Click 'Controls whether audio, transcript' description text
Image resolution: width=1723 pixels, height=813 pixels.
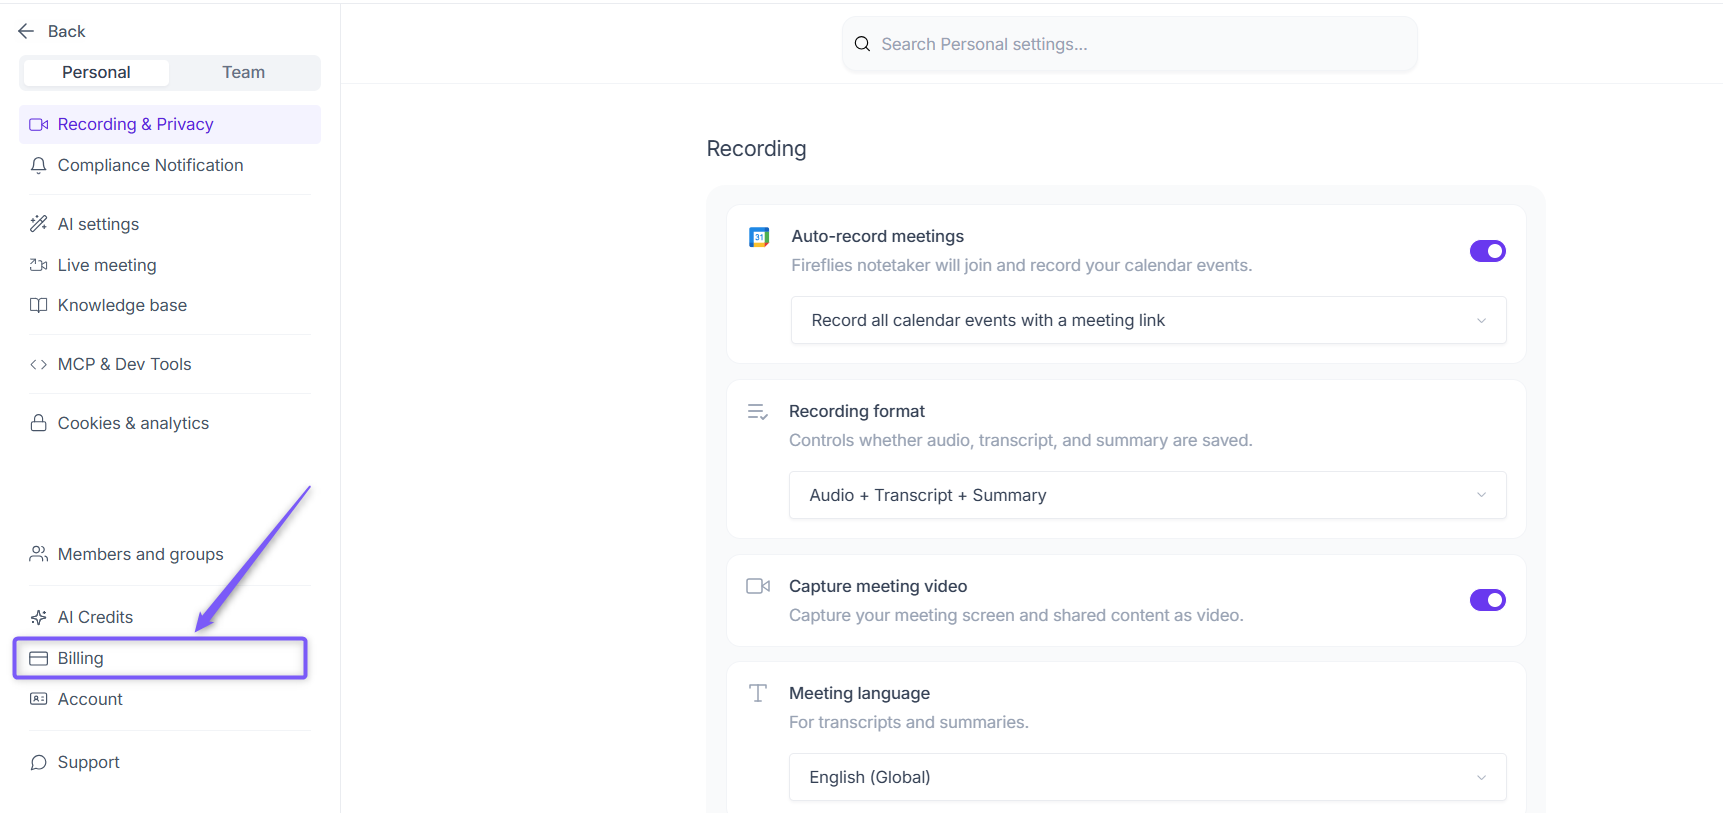(1020, 440)
